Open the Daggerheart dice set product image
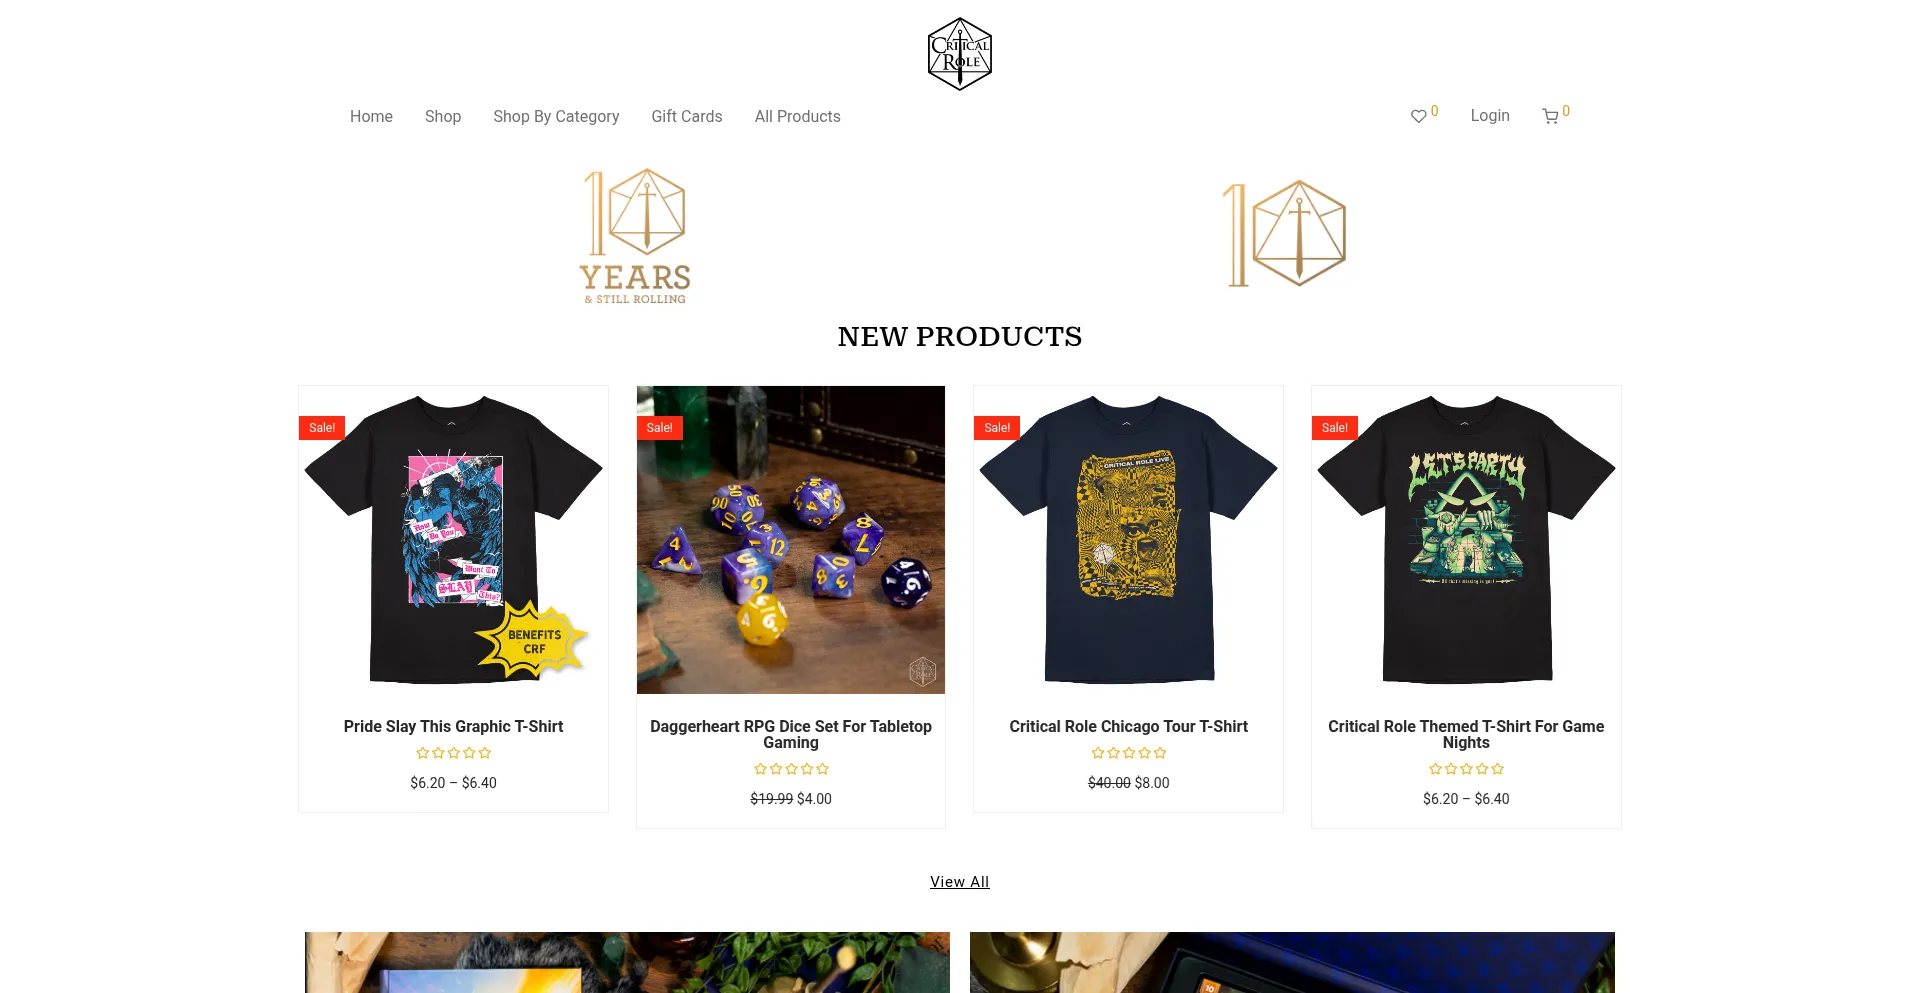Viewport: 1920px width, 993px height. [791, 540]
